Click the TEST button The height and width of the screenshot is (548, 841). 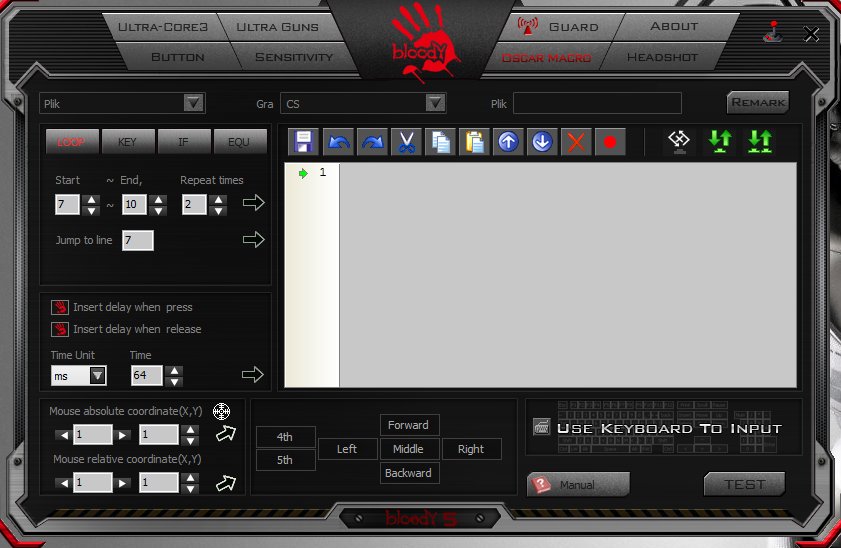tap(744, 484)
